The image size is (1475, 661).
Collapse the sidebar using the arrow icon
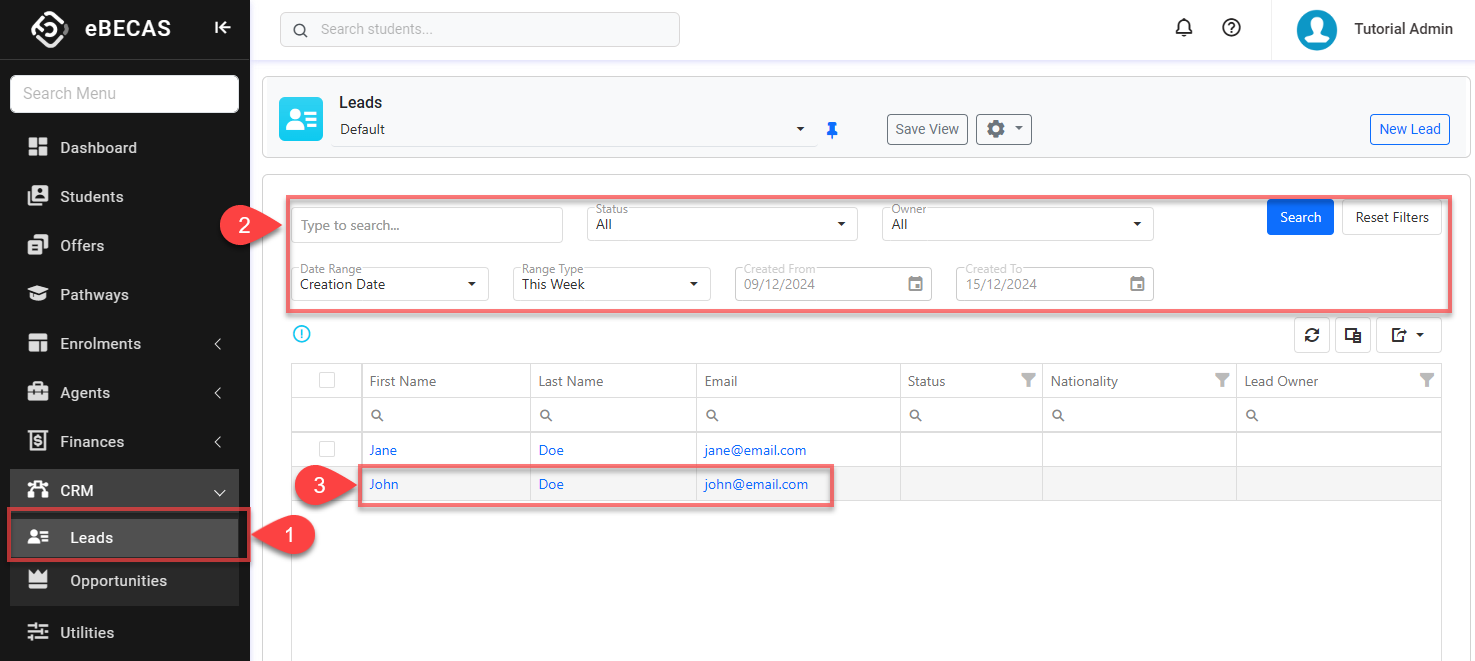click(222, 28)
